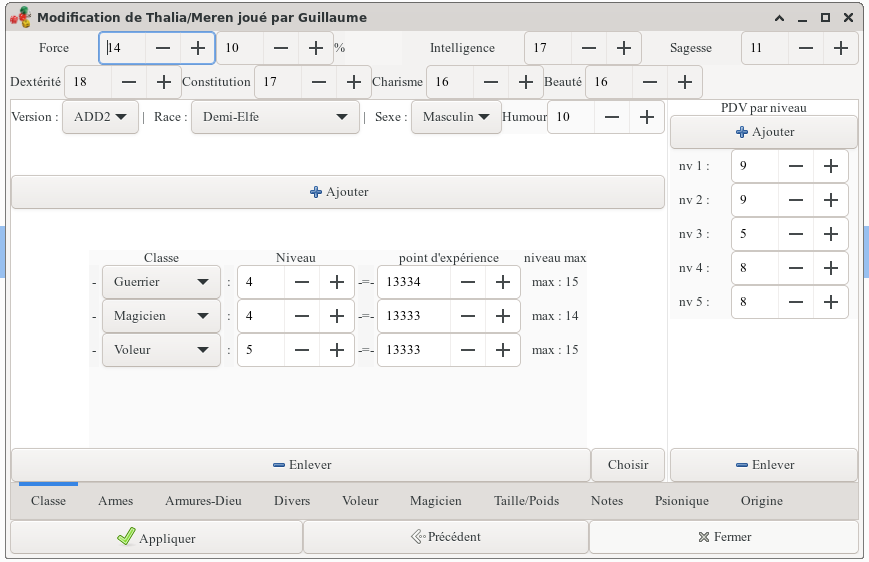The height and width of the screenshot is (562, 869).
Task: Increase the Force value with plus
Action: point(198,48)
